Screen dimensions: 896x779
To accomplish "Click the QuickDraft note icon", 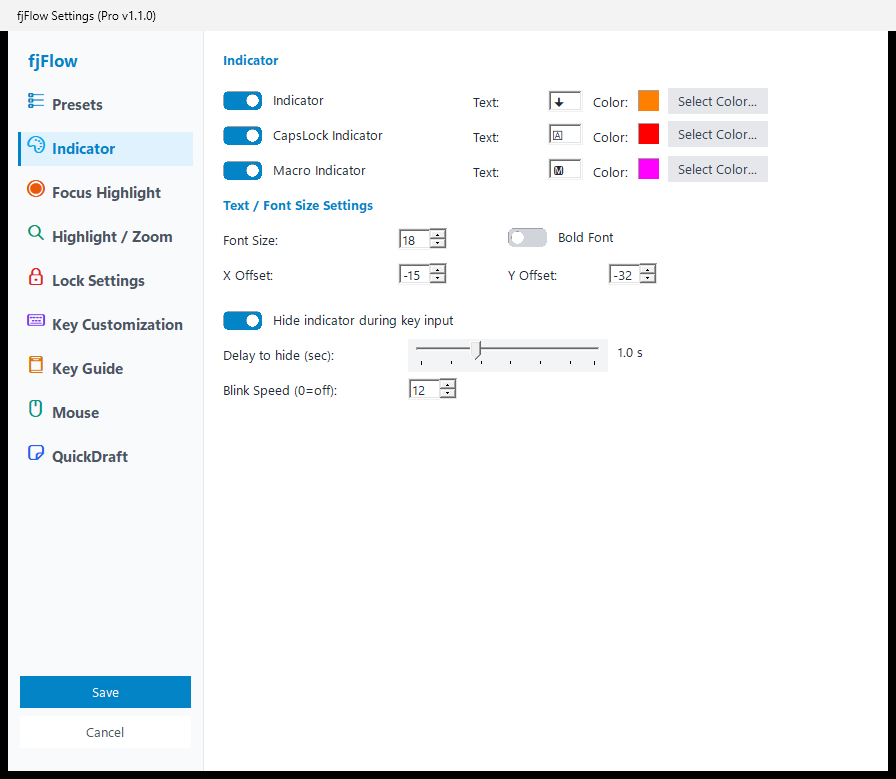I will point(35,453).
